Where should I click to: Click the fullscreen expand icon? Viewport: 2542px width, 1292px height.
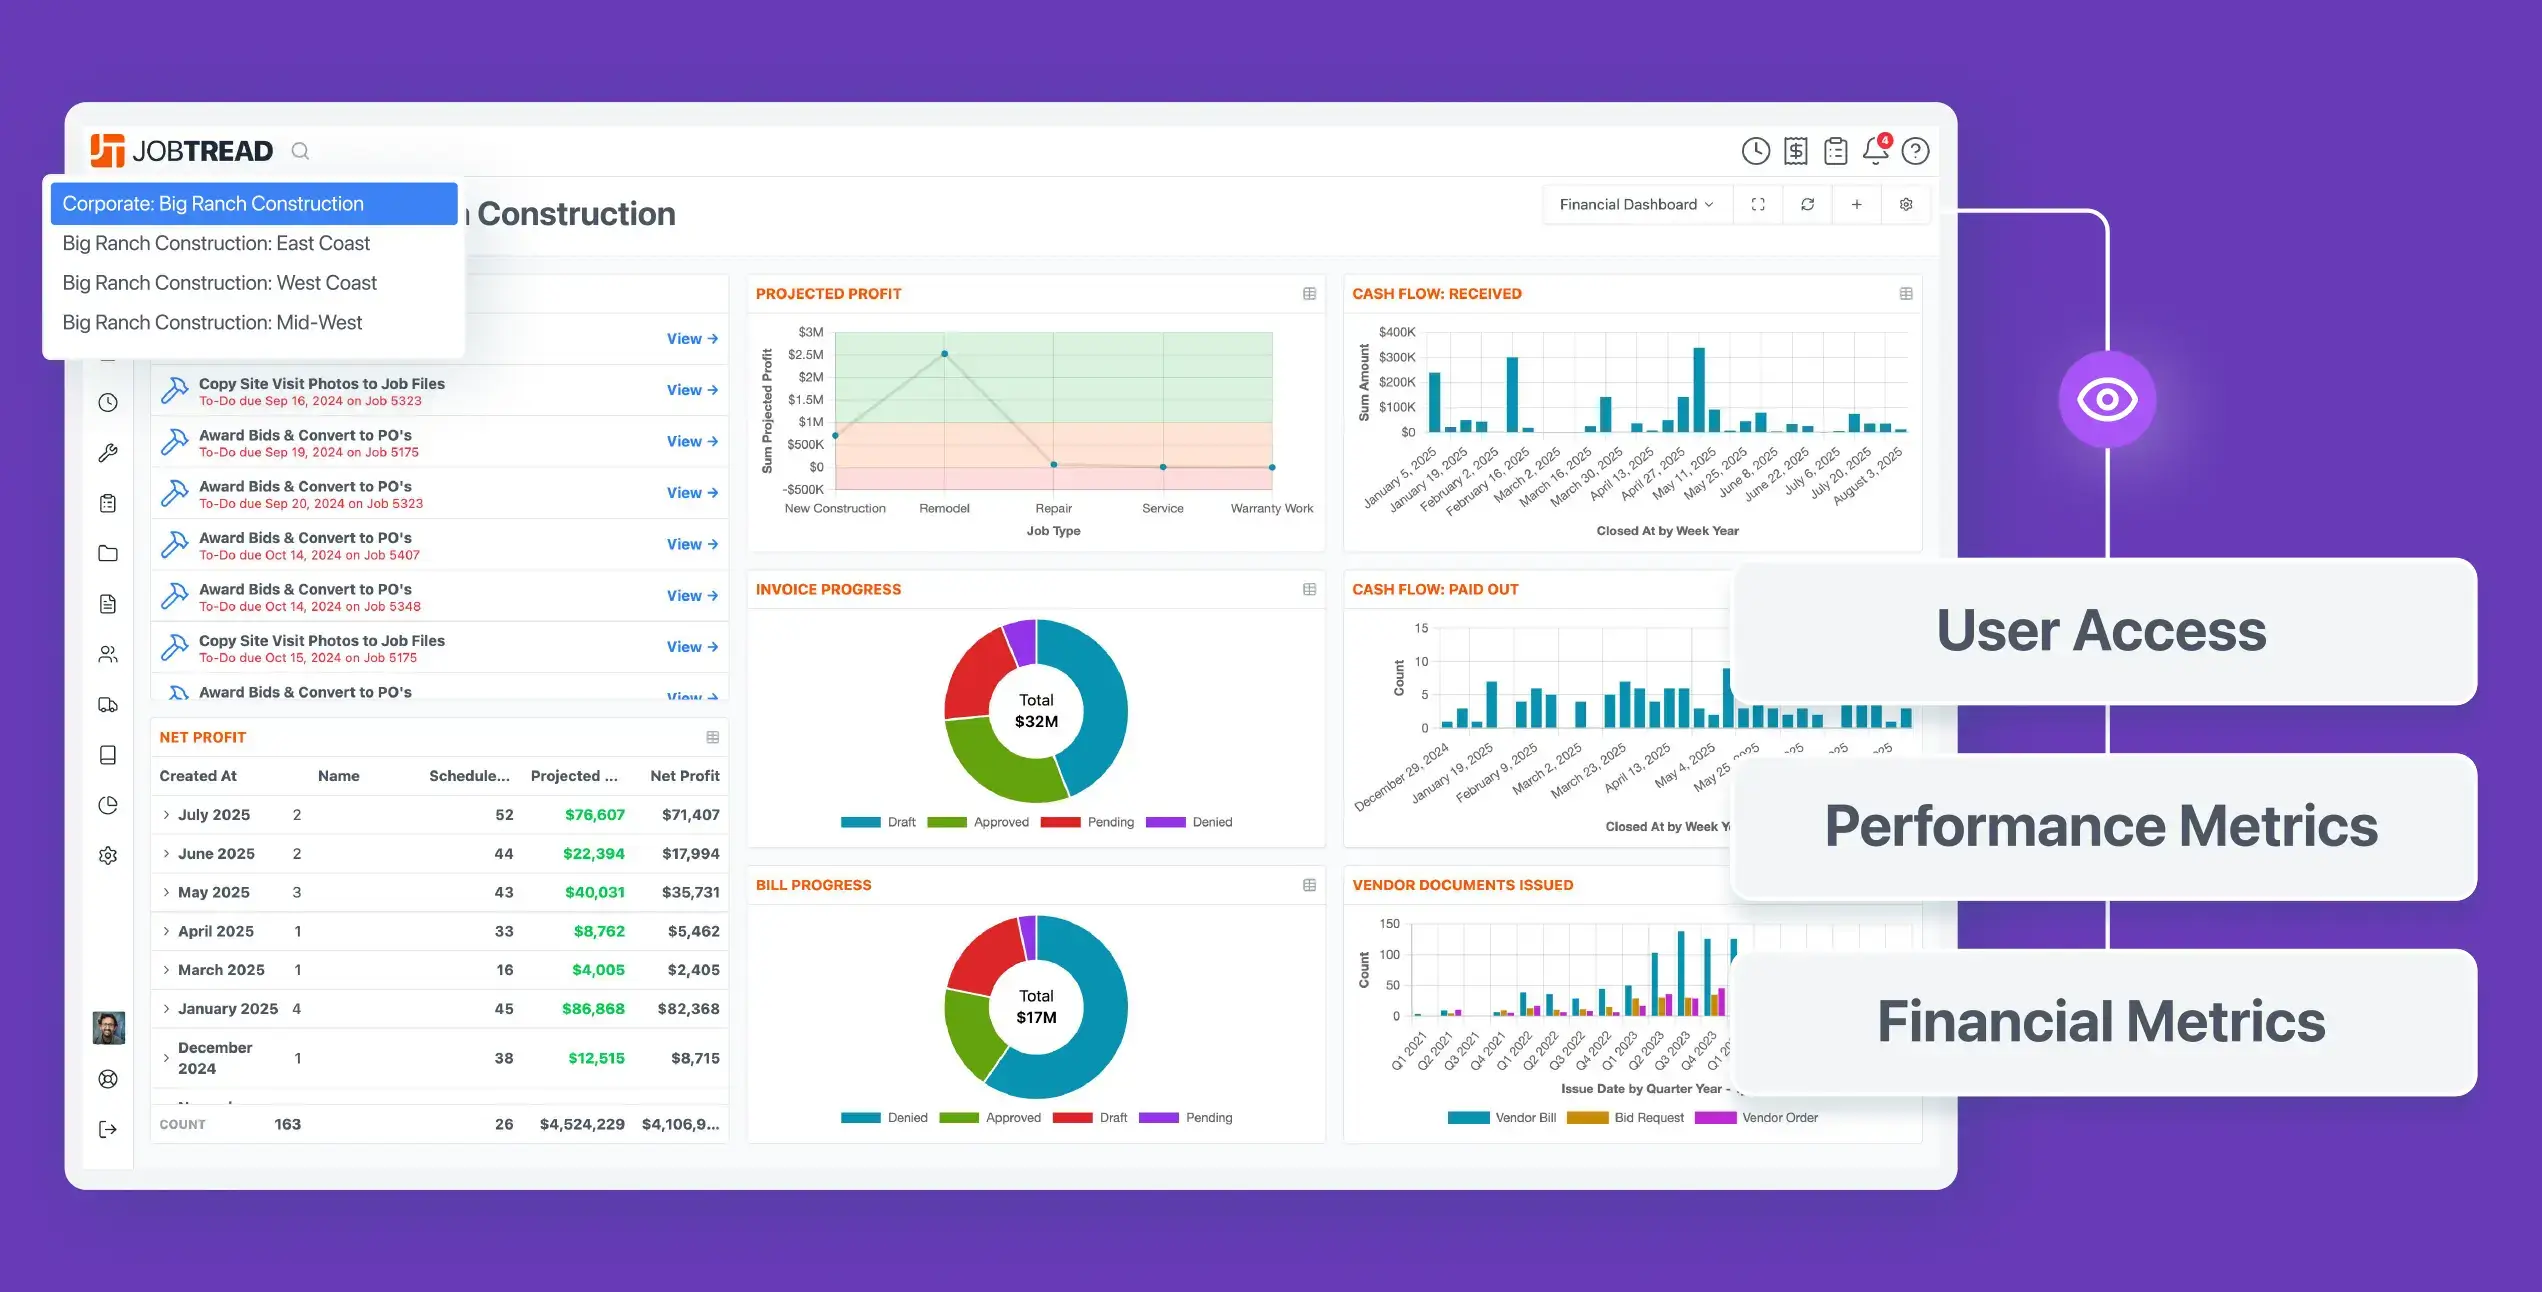tap(1758, 204)
